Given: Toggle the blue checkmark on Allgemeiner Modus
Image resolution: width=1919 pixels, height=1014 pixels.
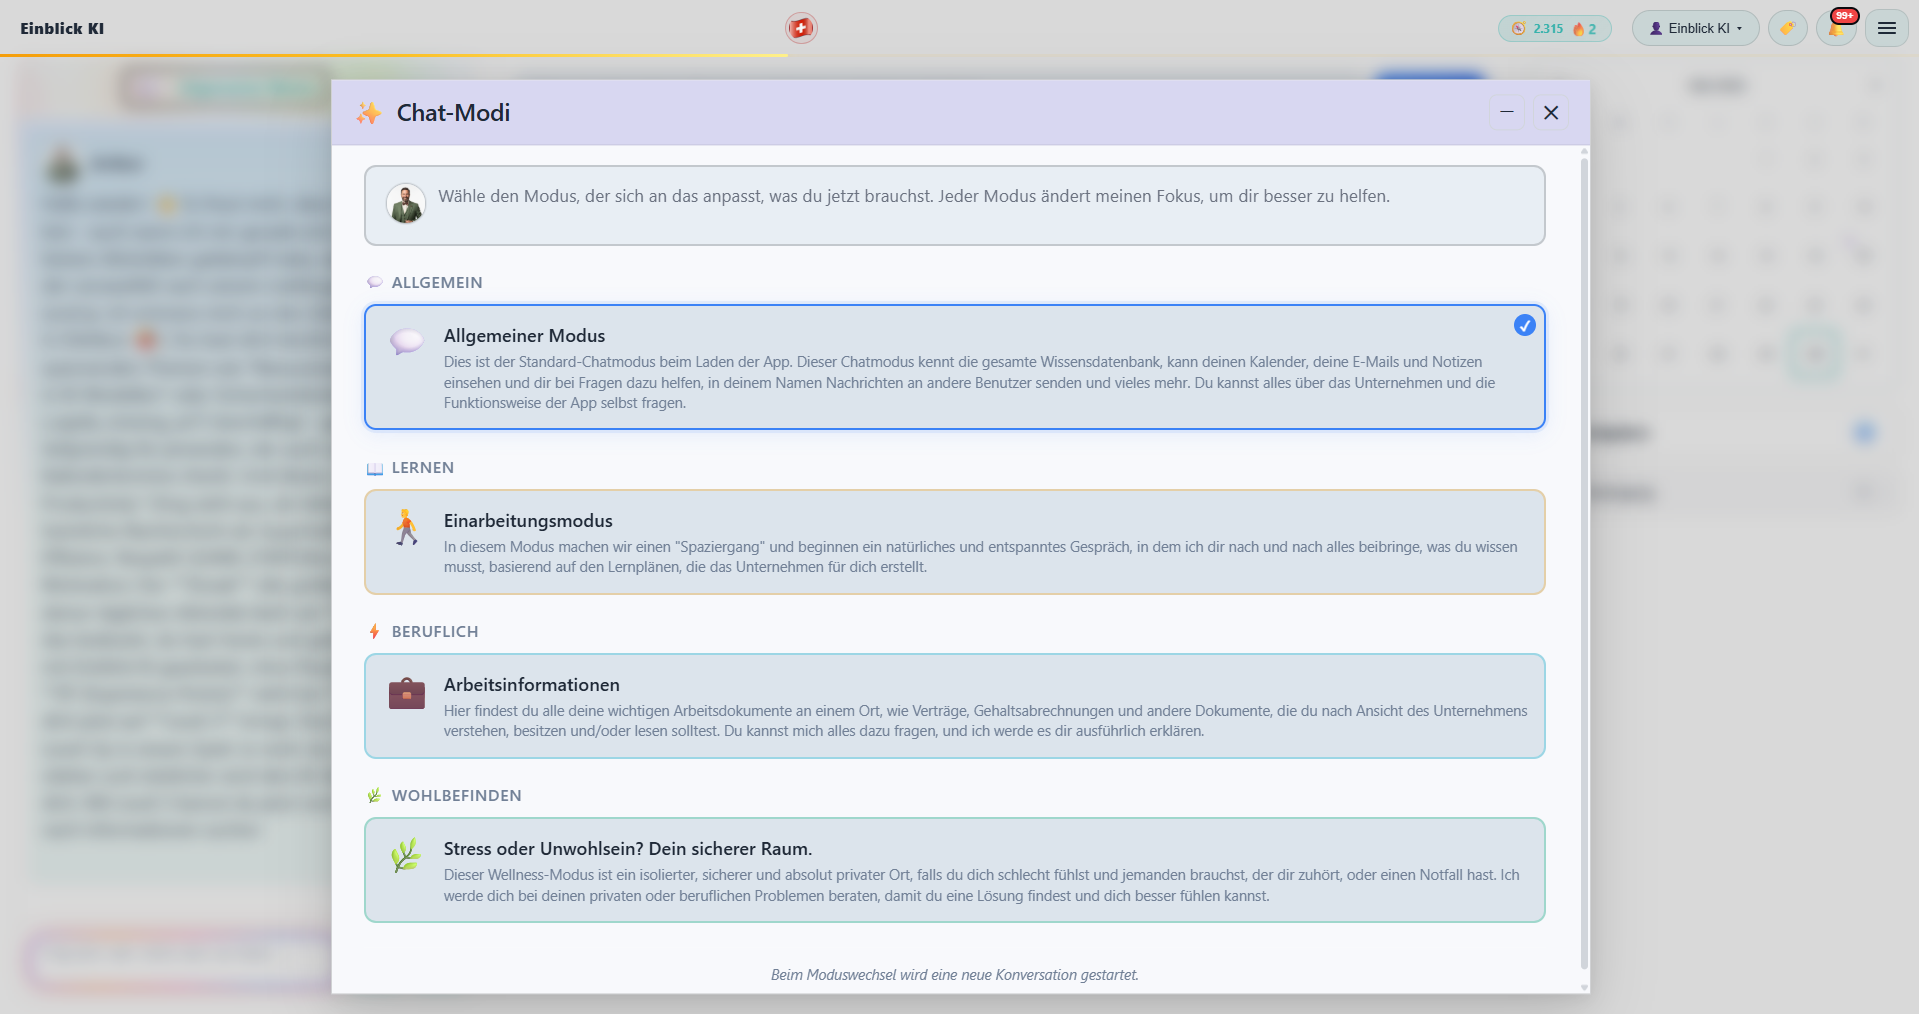Looking at the screenshot, I should point(1524,325).
